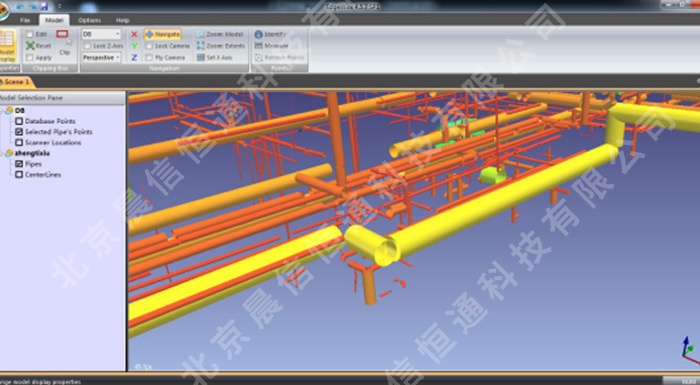Image resolution: width=700 pixels, height=385 pixels.
Task: Choose Zoom Extents
Action: tap(221, 46)
